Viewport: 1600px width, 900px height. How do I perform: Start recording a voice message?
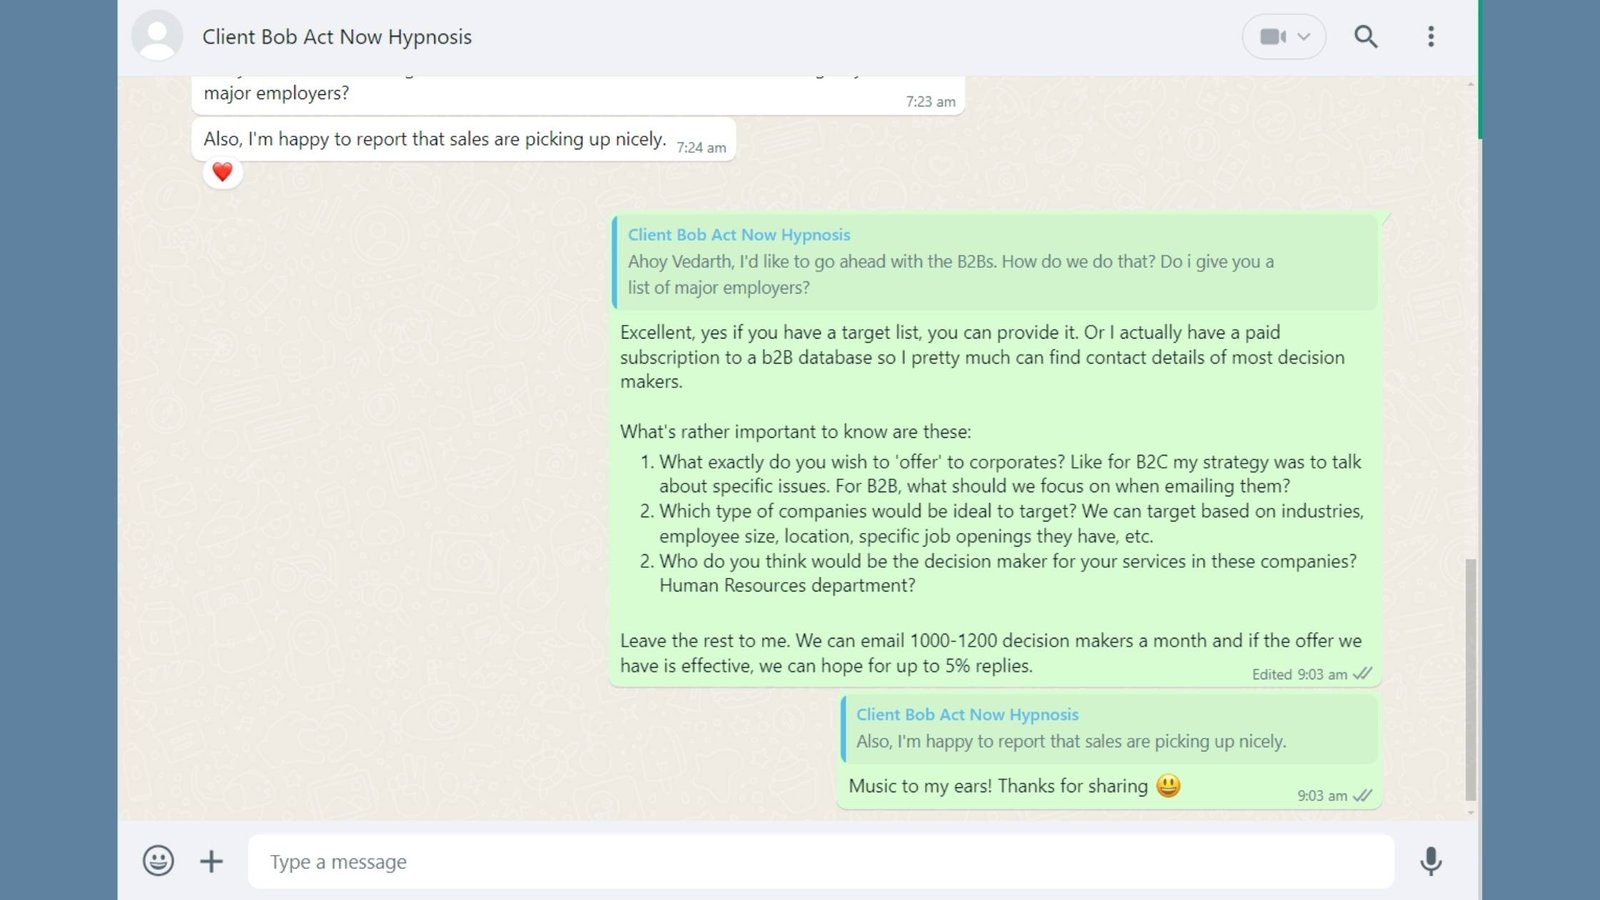(1431, 861)
